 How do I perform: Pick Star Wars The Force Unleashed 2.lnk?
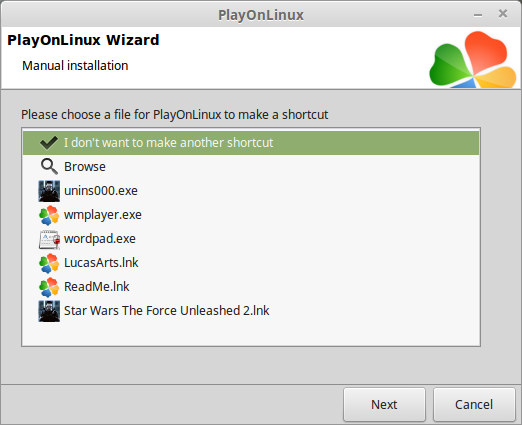(x=251, y=311)
